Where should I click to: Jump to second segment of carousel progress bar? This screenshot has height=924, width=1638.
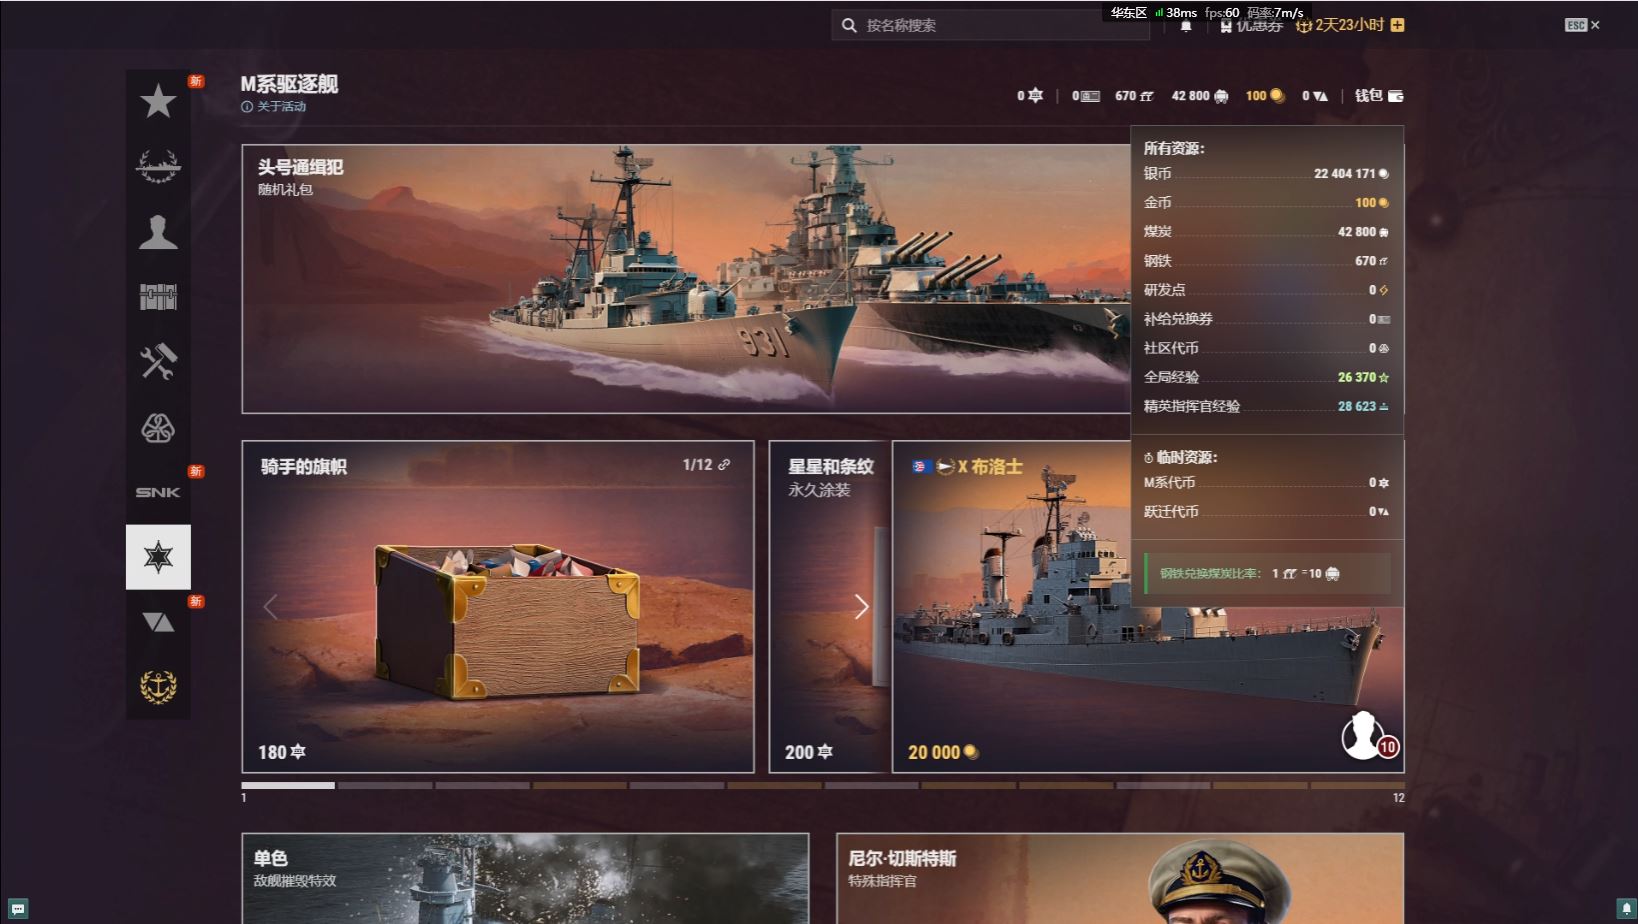(x=385, y=786)
